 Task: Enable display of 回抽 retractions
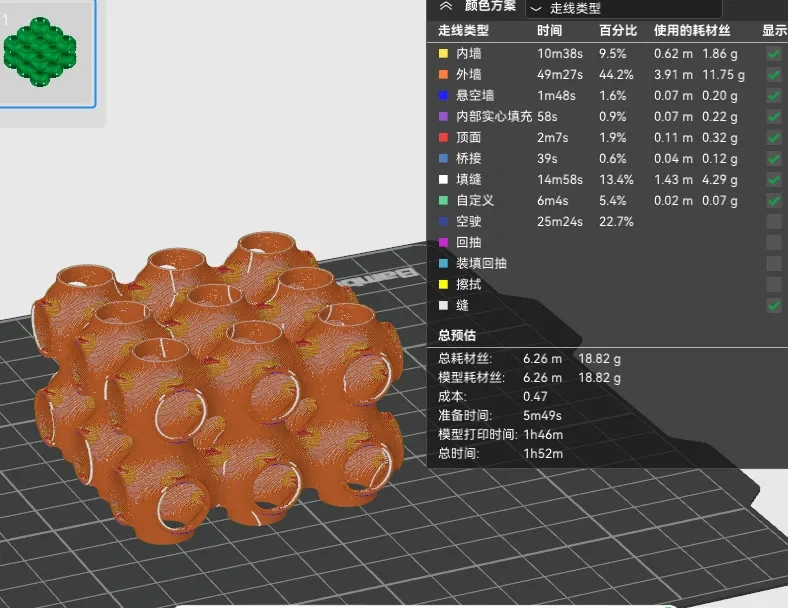click(774, 243)
